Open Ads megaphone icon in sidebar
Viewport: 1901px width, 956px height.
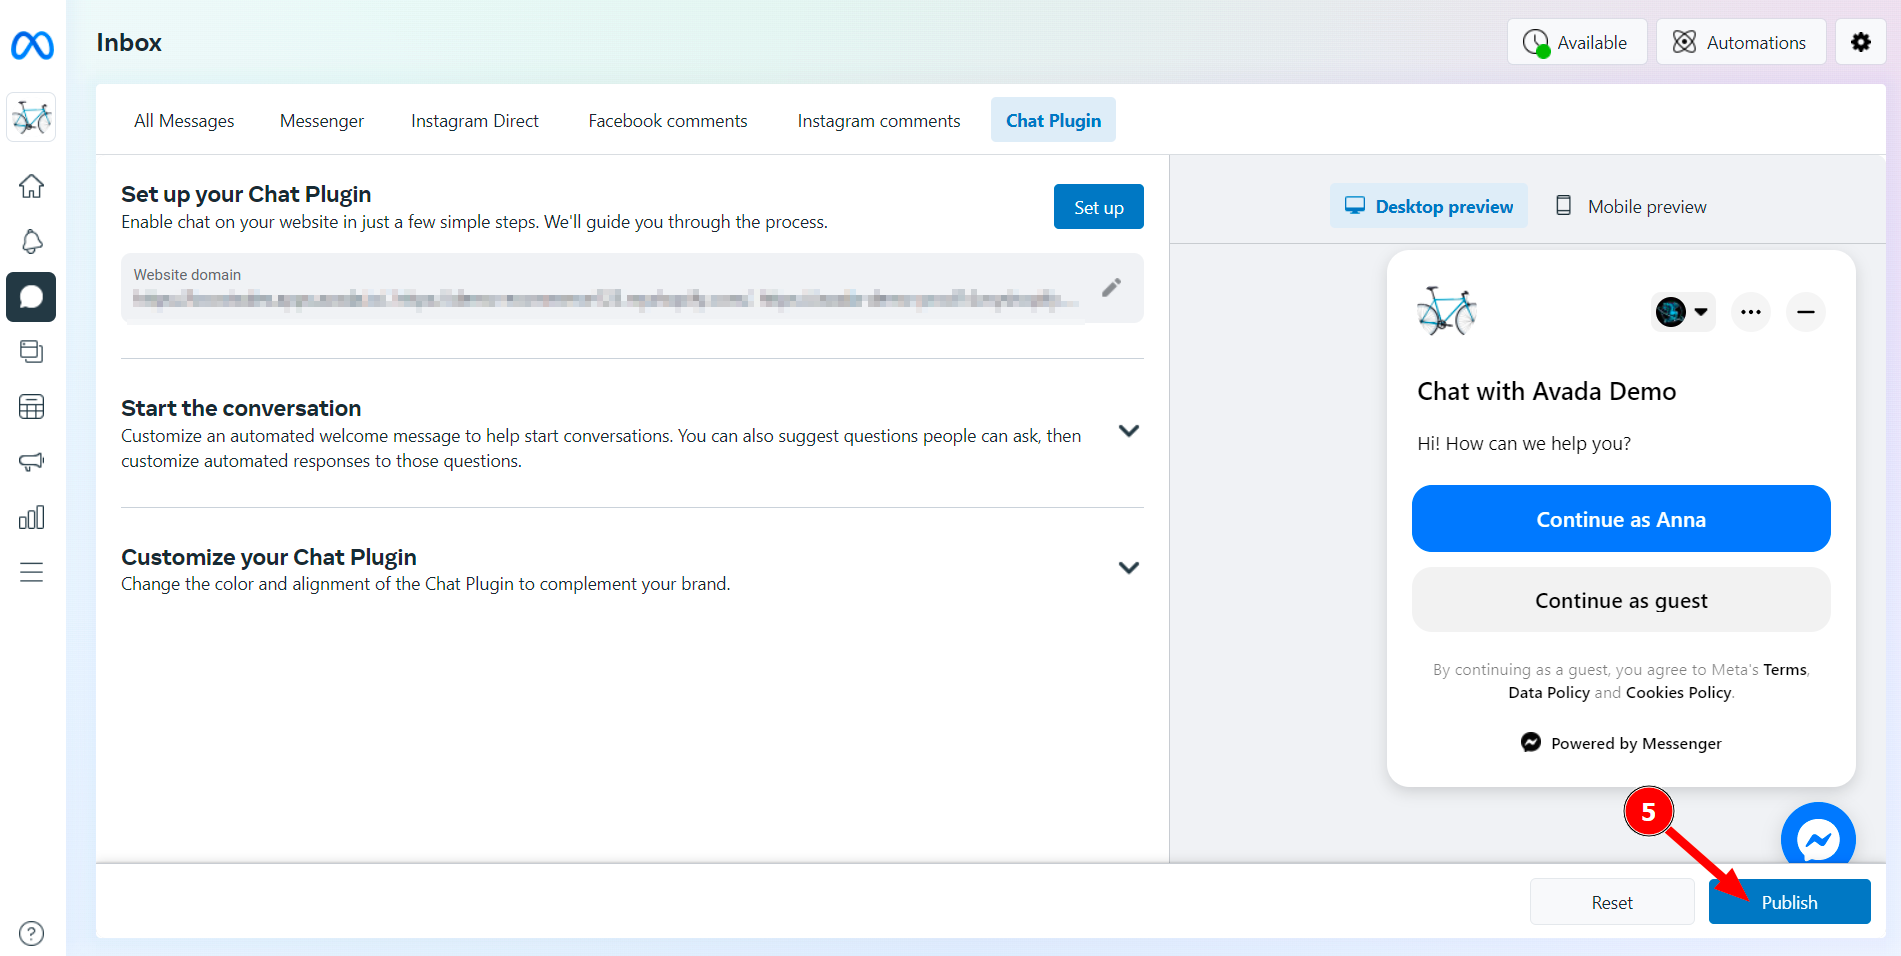[31, 462]
